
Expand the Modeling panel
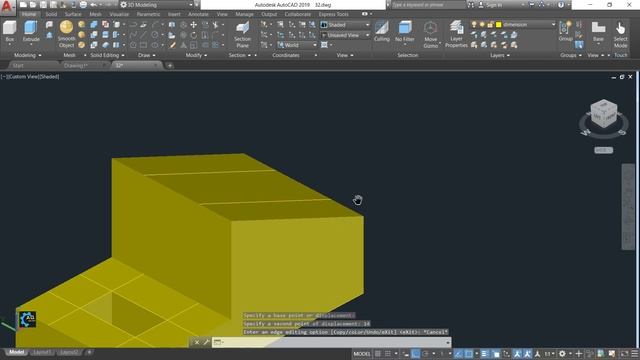[x=27, y=55]
